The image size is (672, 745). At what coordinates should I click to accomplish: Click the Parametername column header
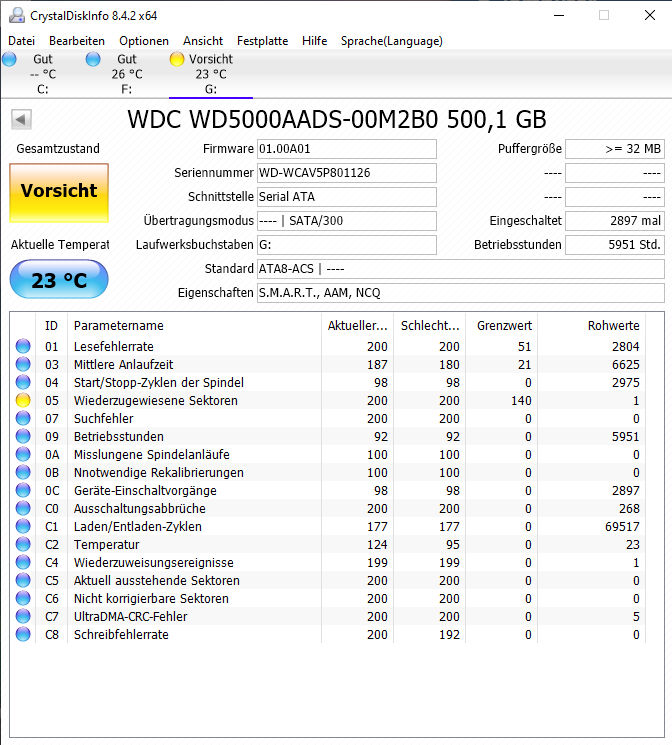[x=194, y=325]
